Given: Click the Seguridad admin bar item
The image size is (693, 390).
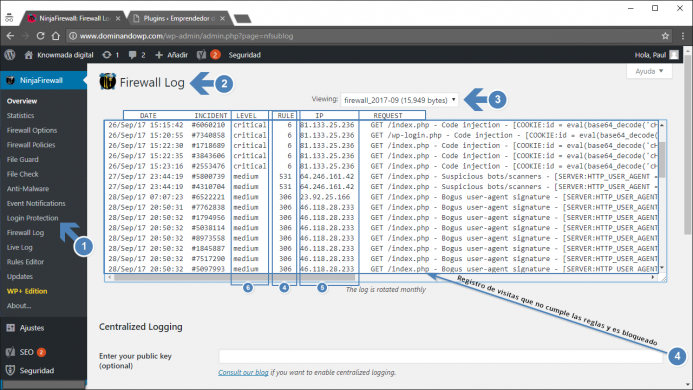Looking at the screenshot, I should tap(244, 55).
